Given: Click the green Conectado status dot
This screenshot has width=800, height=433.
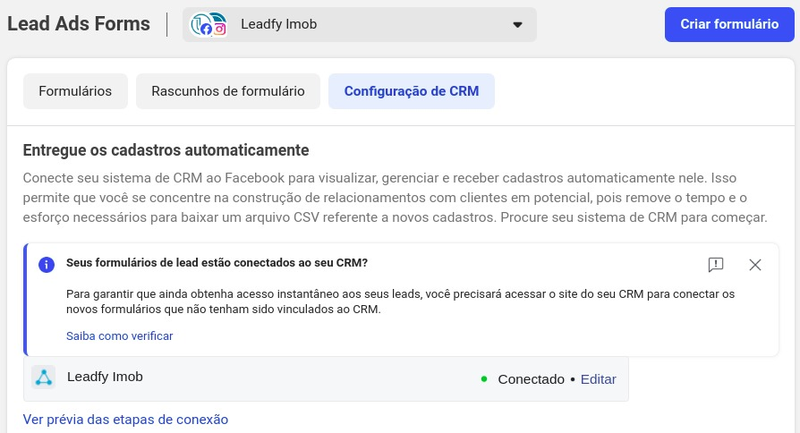Looking at the screenshot, I should pyautogui.click(x=484, y=379).
